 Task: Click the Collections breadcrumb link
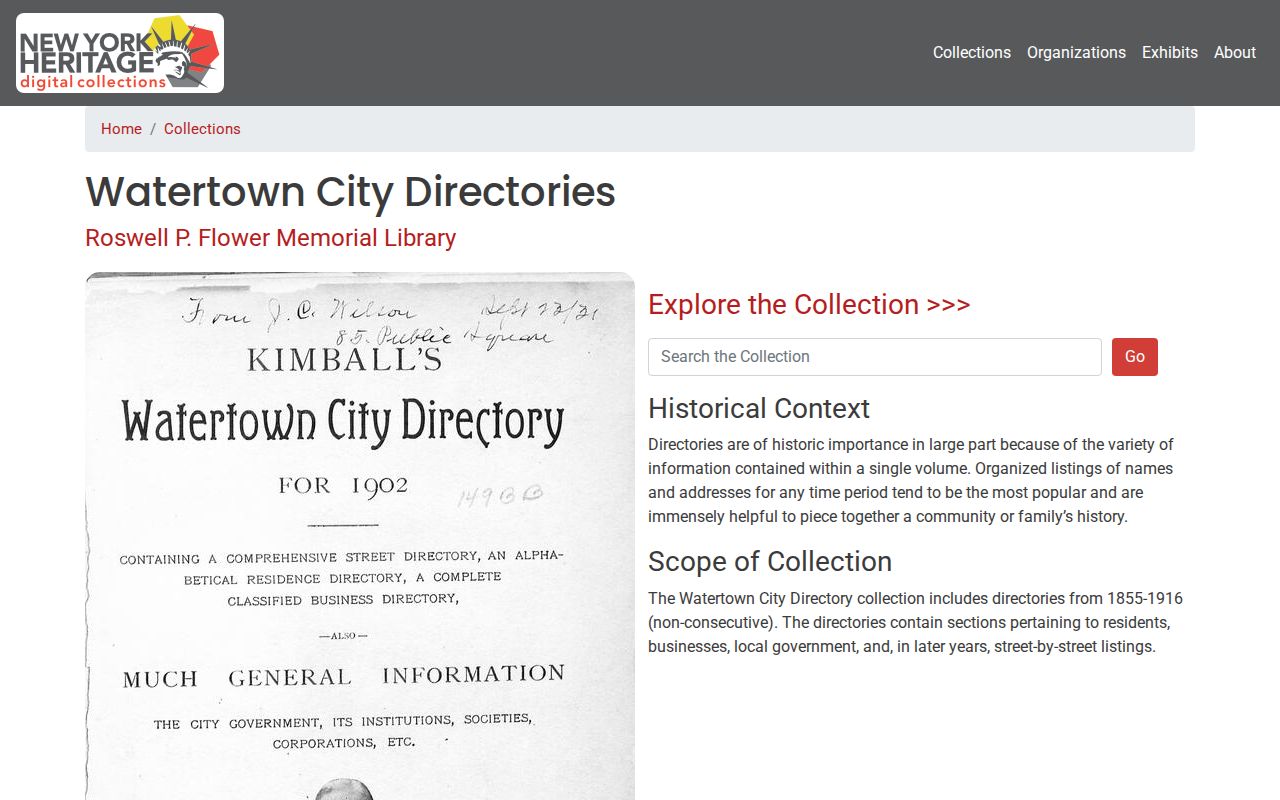202,129
